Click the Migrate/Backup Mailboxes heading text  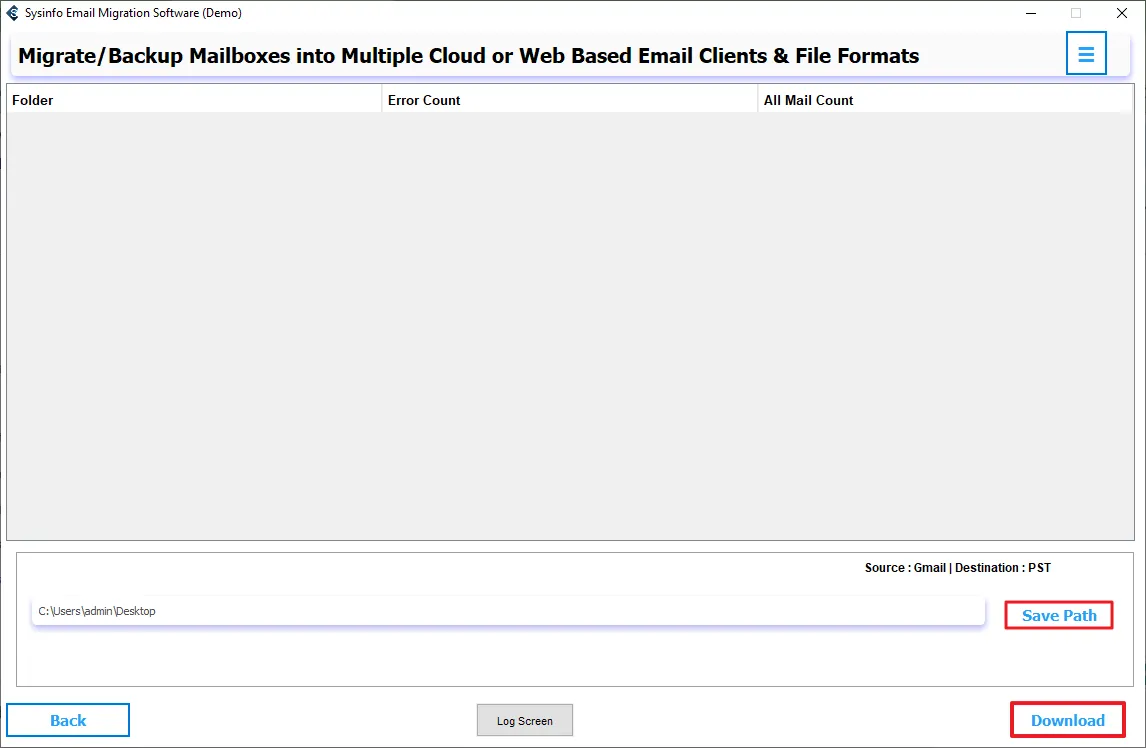(x=468, y=56)
